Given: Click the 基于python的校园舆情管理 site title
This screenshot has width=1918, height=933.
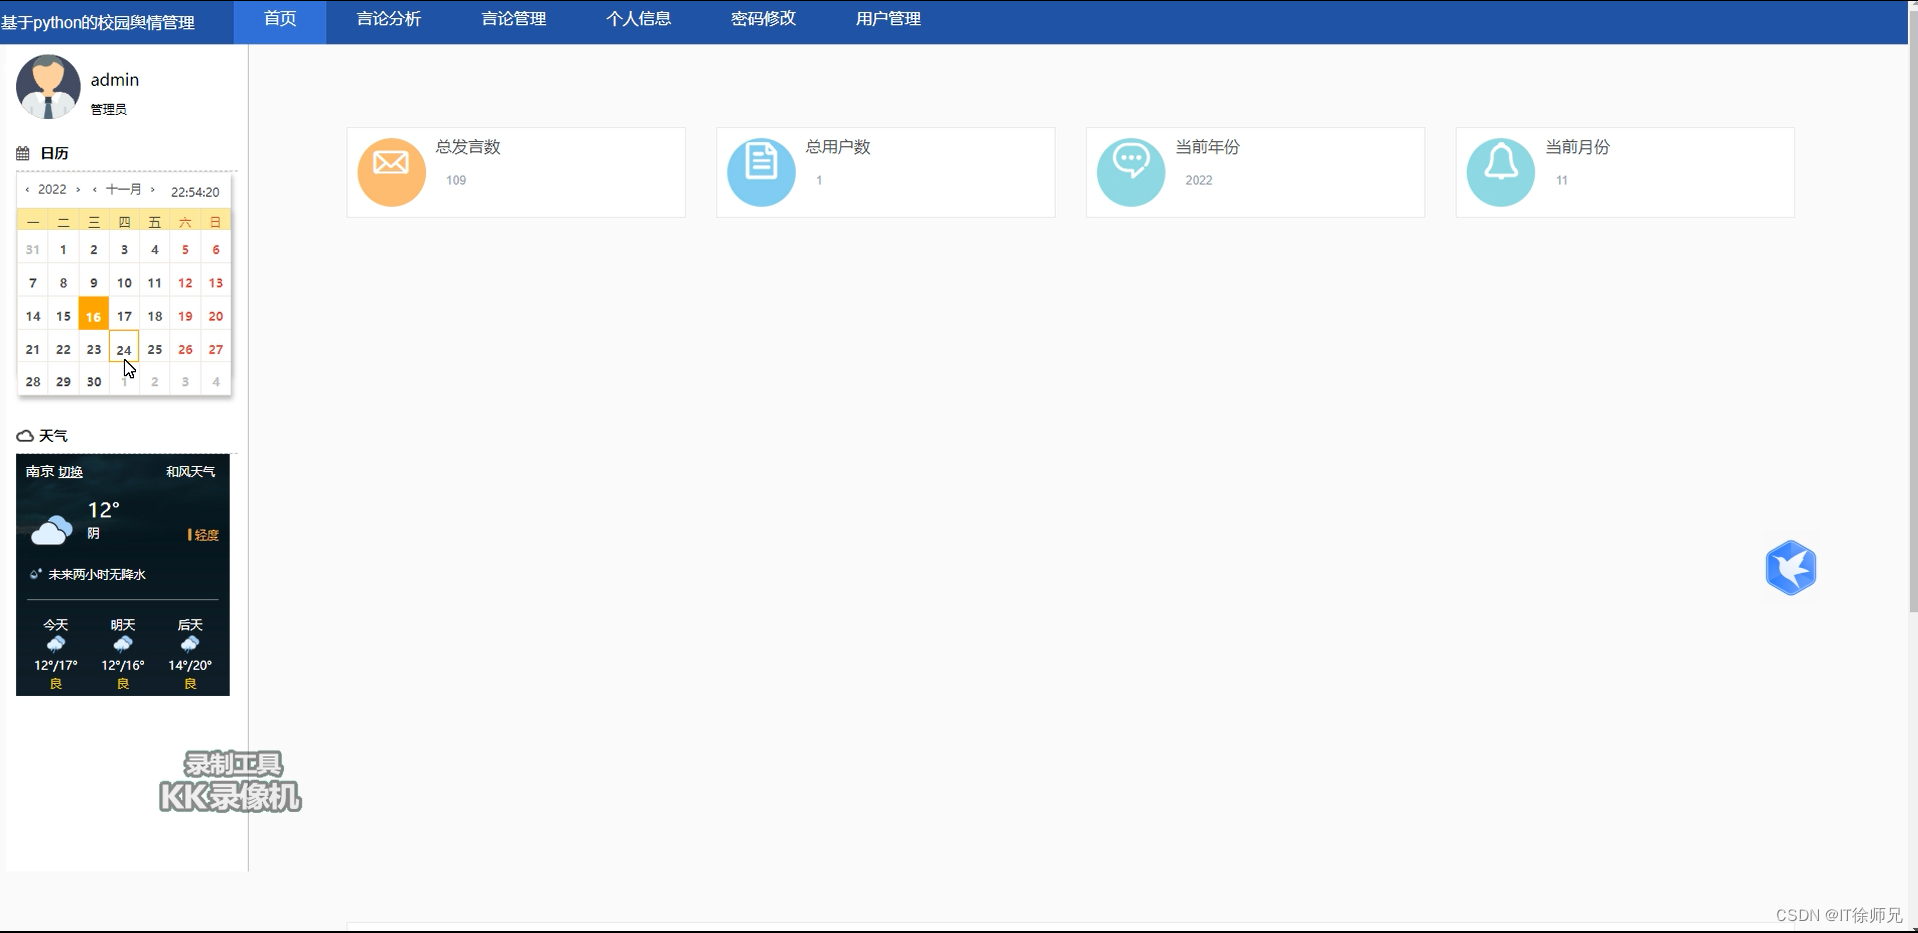Looking at the screenshot, I should coord(98,22).
